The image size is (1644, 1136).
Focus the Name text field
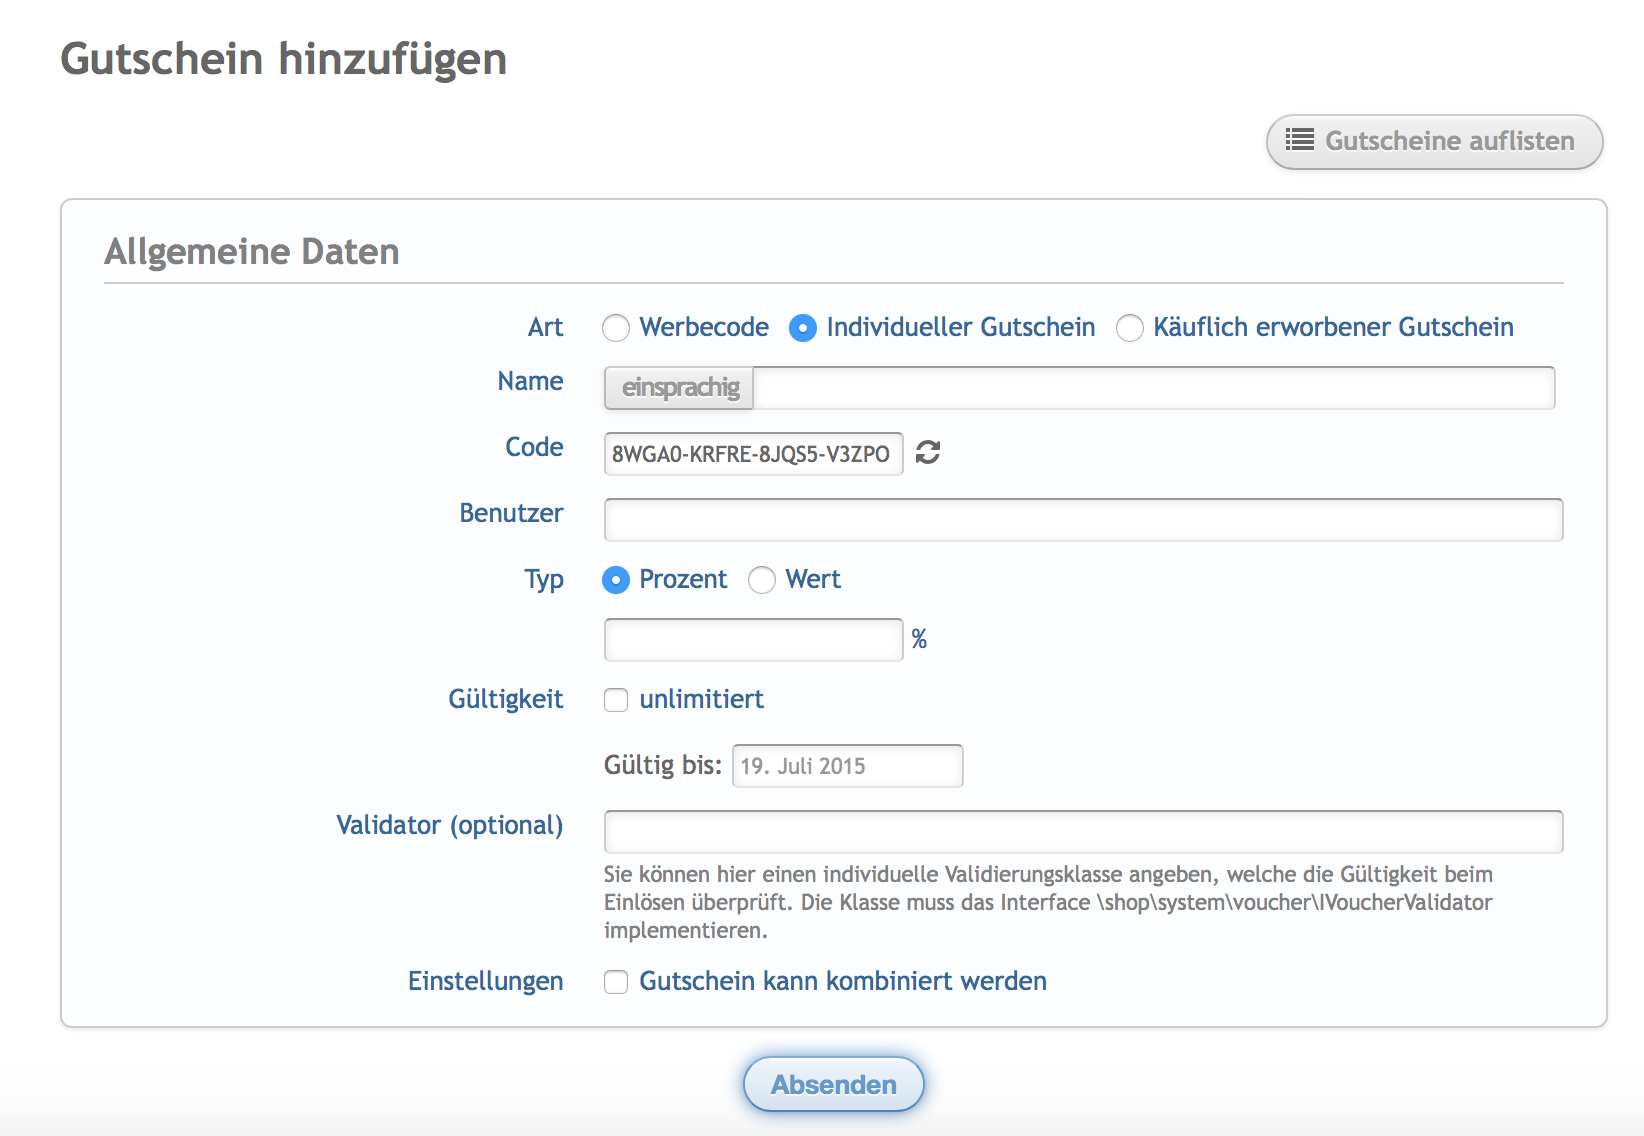coord(1153,388)
